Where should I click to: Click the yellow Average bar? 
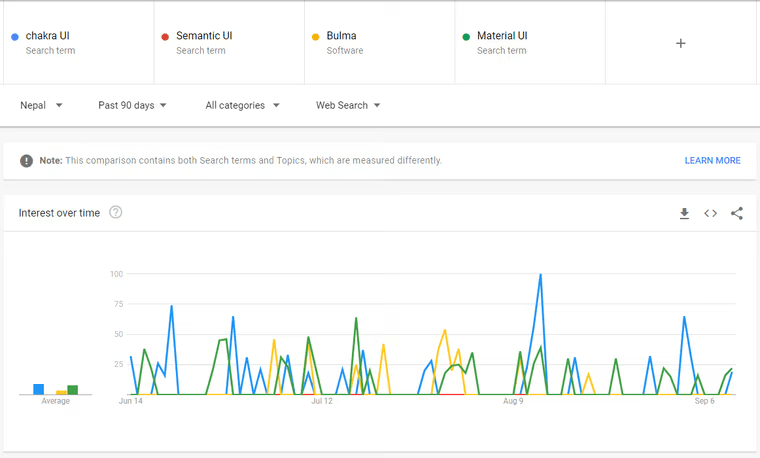coord(61,393)
